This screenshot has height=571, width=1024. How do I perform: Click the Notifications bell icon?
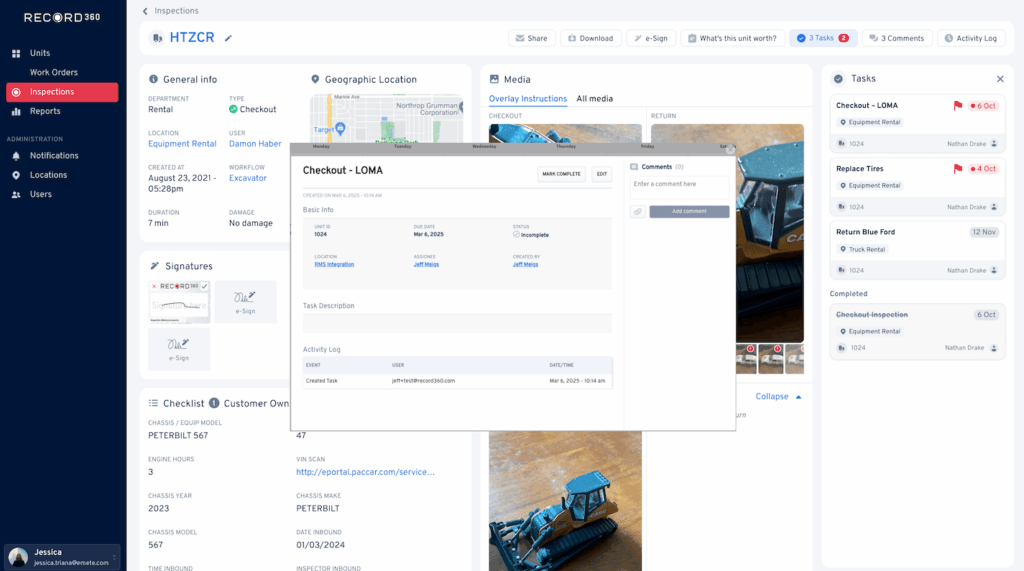pyautogui.click(x=16, y=156)
